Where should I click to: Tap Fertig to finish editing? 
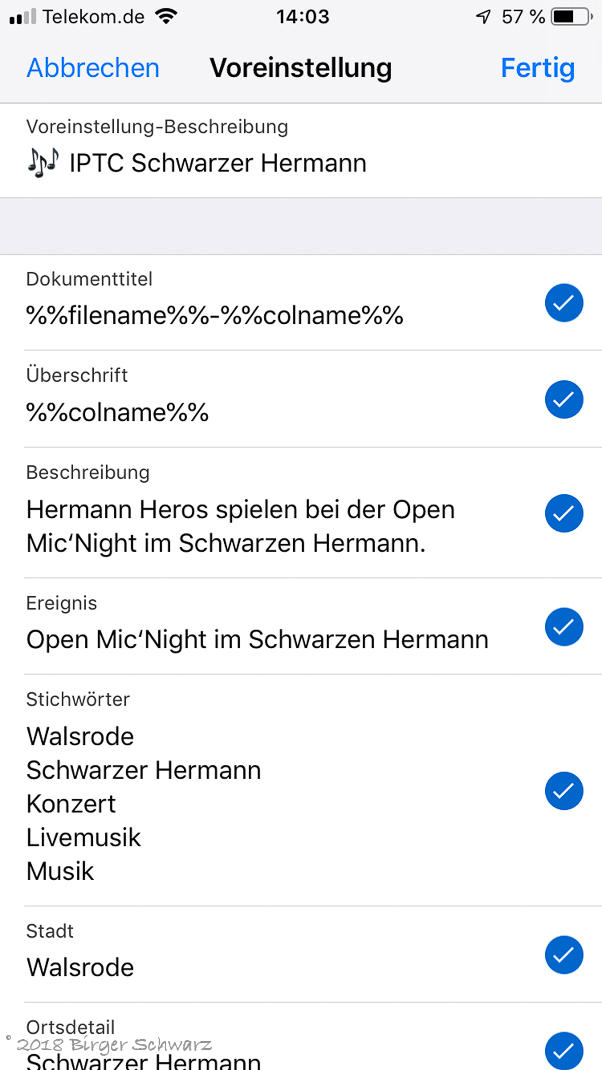[537, 68]
